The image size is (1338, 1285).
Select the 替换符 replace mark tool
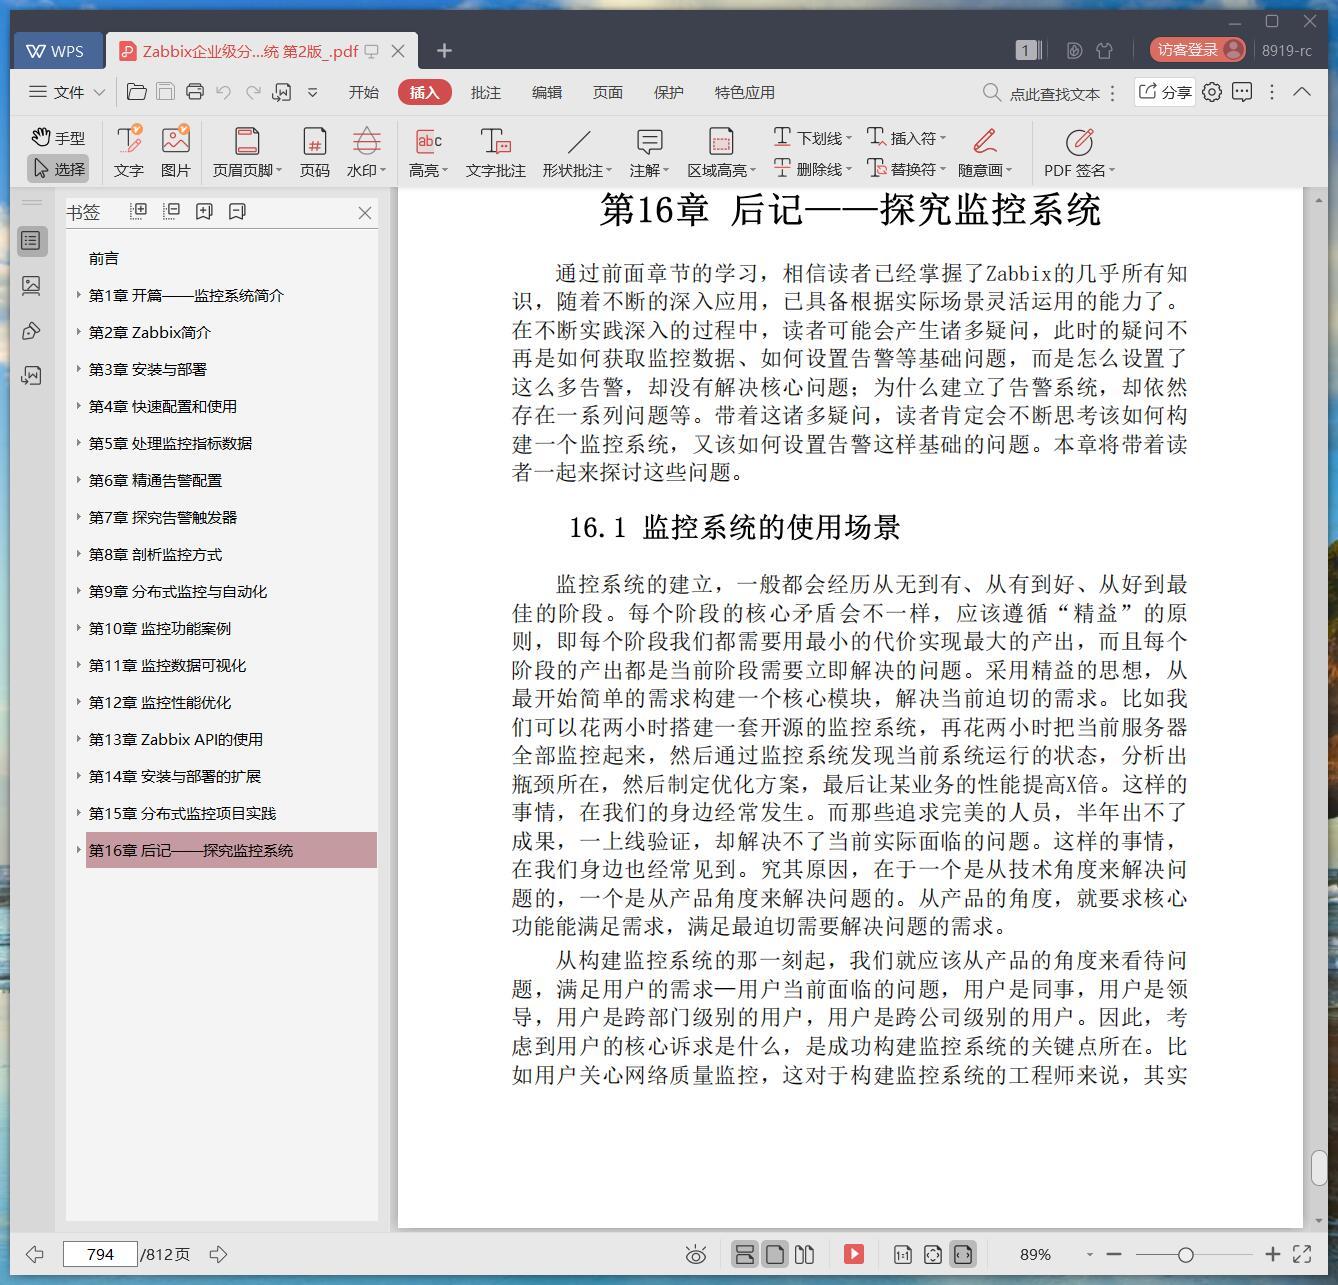906,169
